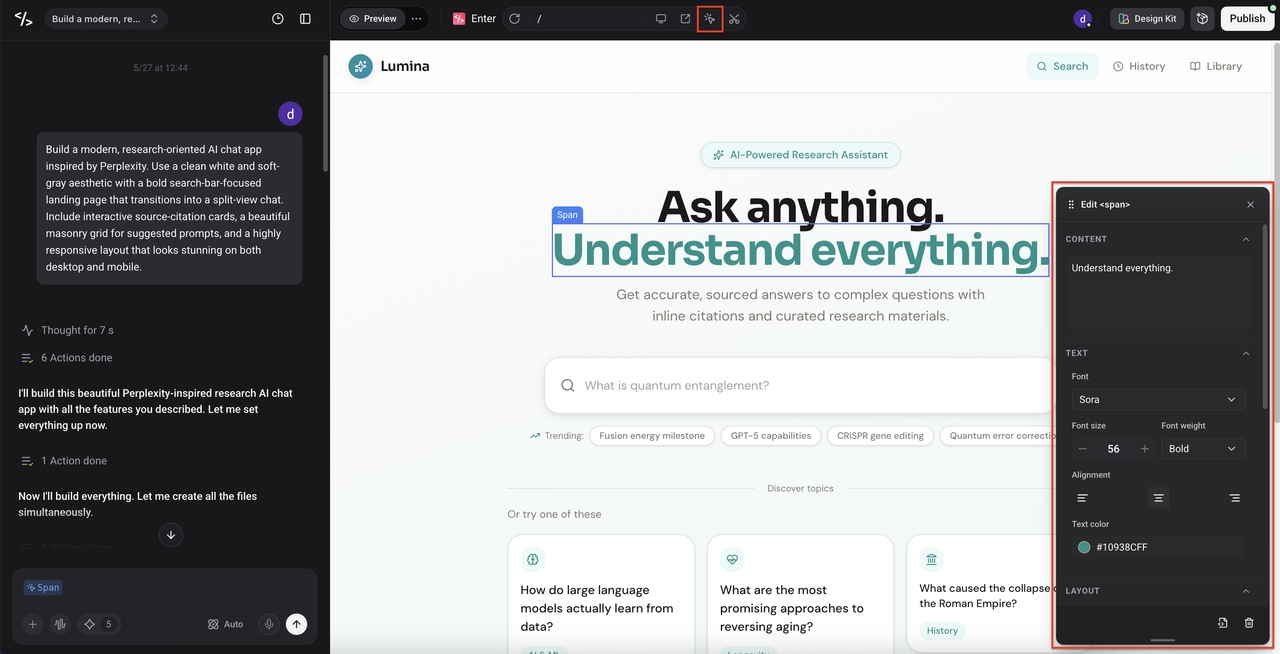Send the message with the up-arrow button

(296, 624)
